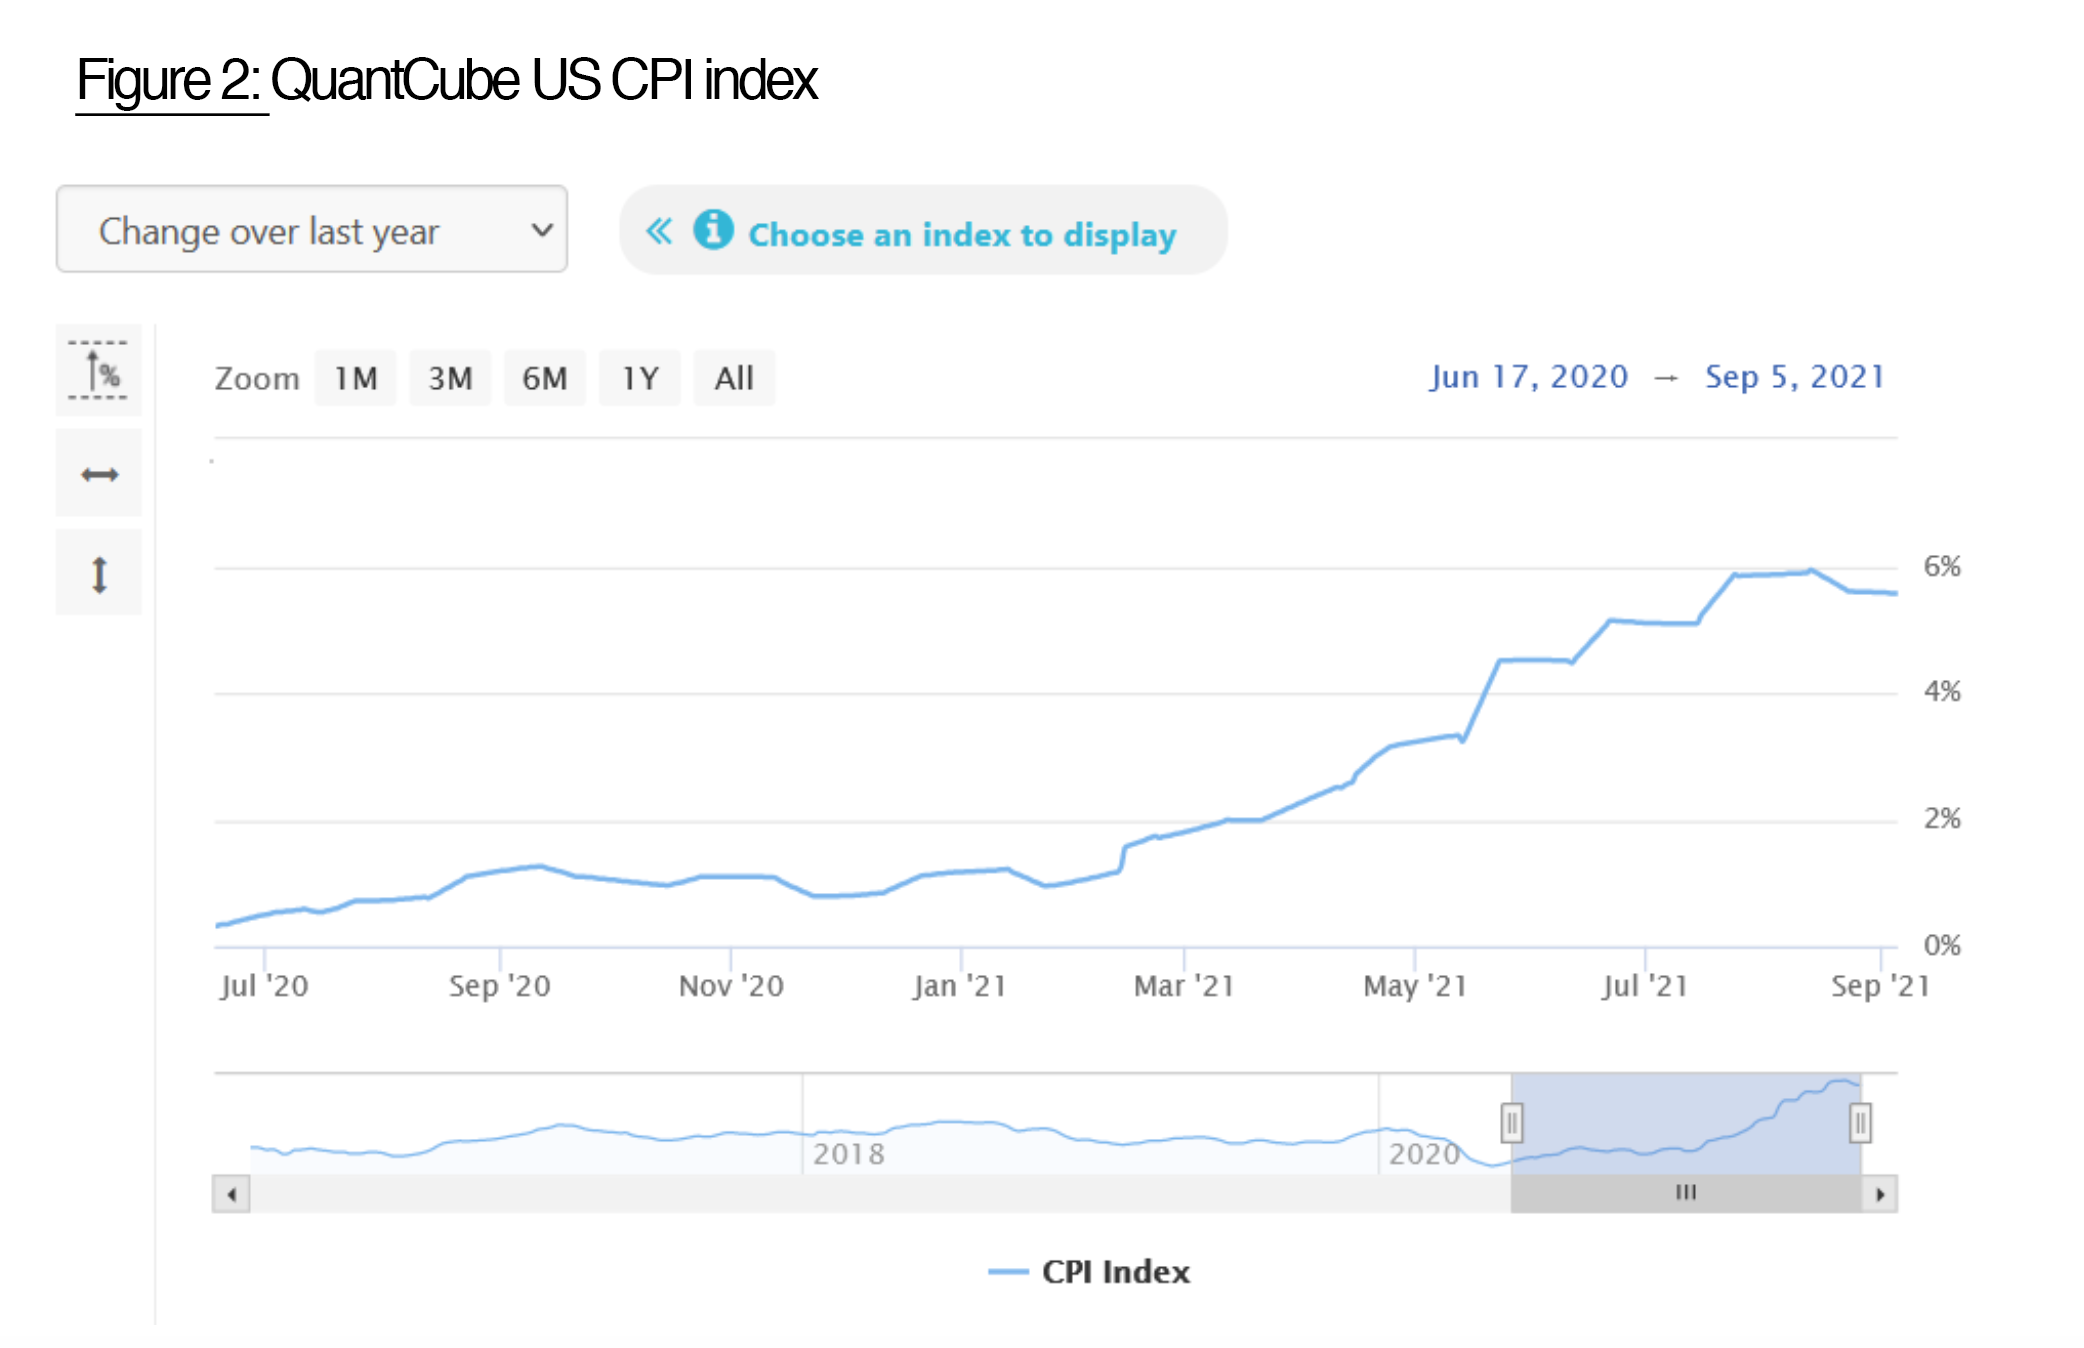Switch zoom to the 1Y view
Viewport: 2084px width, 1348px height.
639,377
